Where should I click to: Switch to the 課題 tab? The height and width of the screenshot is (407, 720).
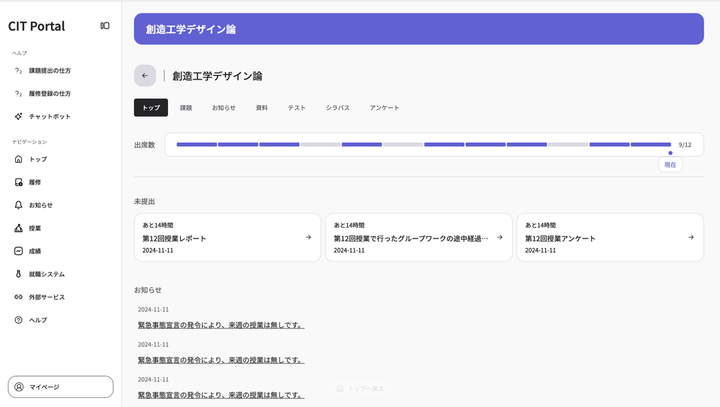pos(186,107)
